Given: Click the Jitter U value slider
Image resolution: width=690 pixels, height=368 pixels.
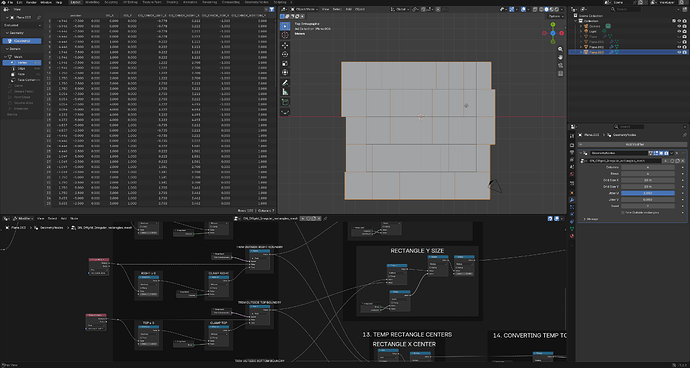Looking at the screenshot, I should tap(648, 193).
